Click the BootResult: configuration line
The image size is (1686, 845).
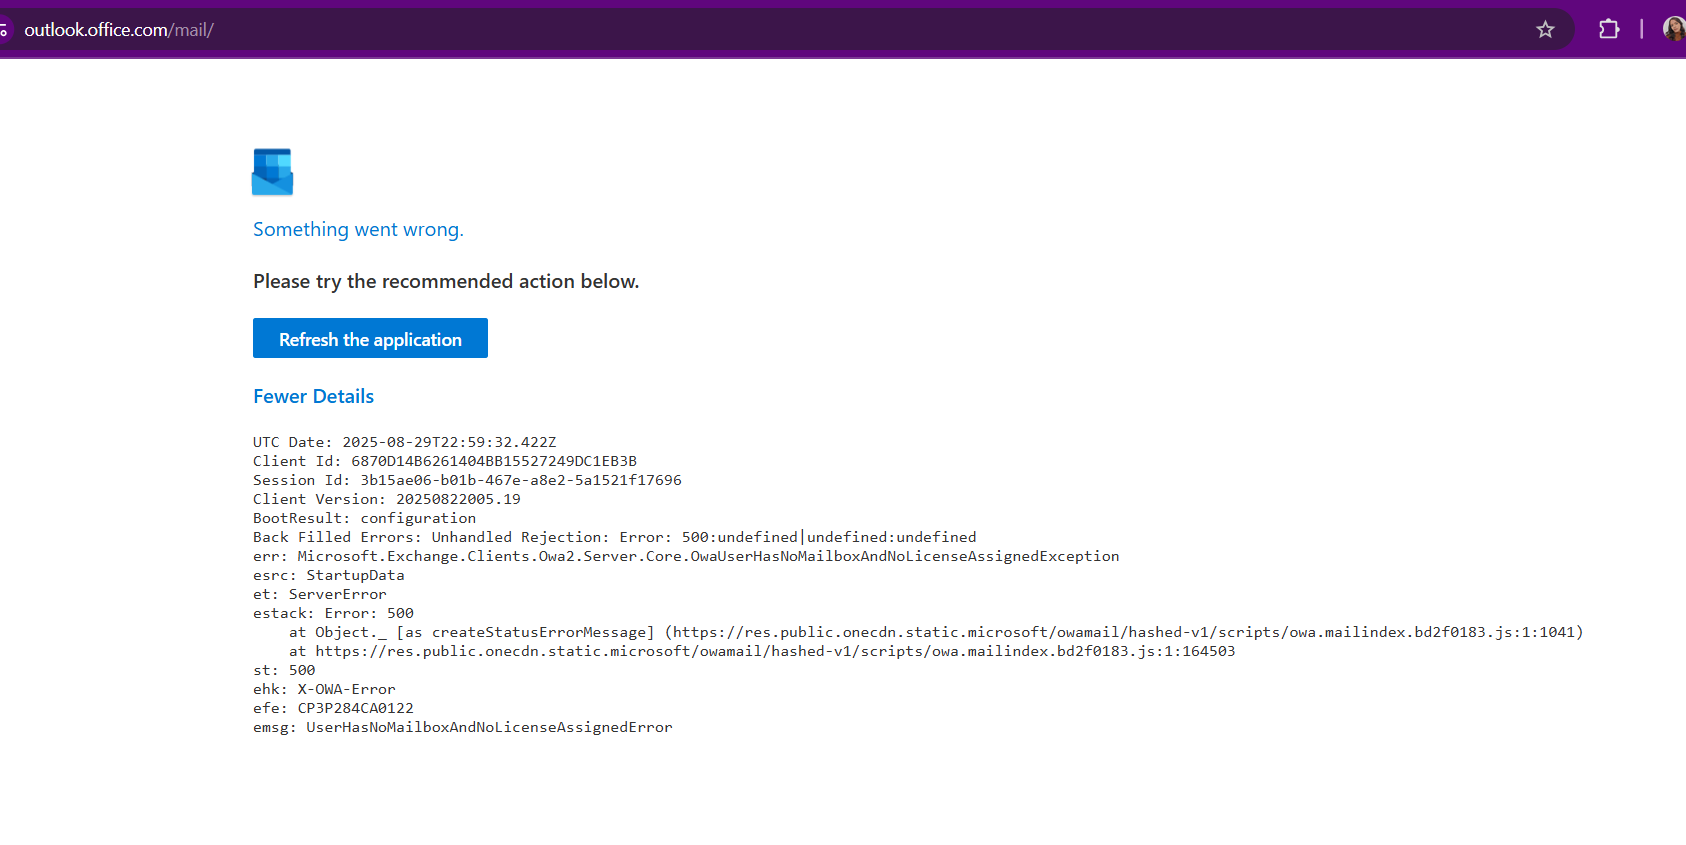pos(364,518)
